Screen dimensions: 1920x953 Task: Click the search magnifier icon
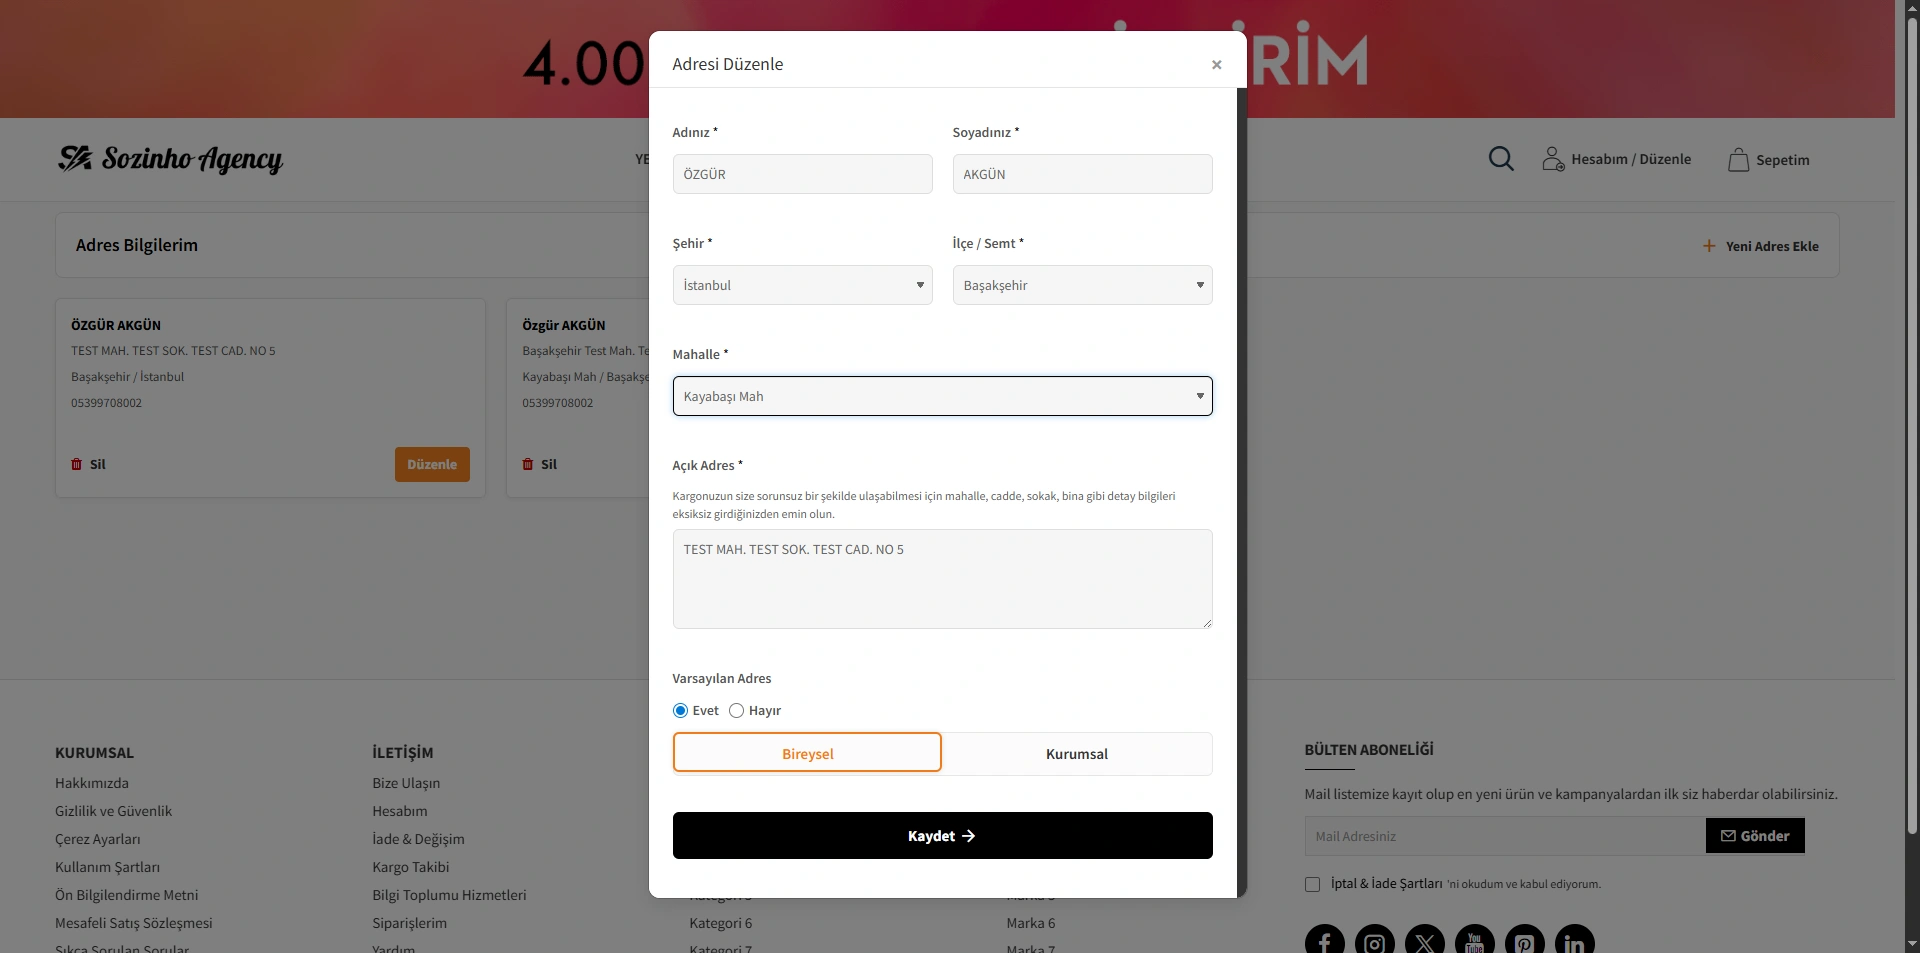coord(1500,159)
